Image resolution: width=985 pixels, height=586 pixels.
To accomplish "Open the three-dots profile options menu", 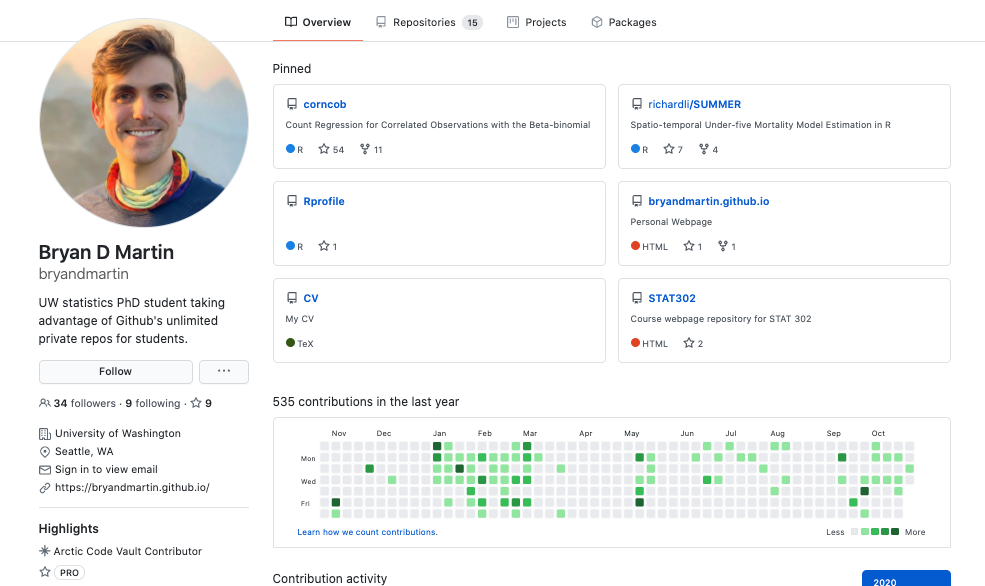I will tap(224, 372).
